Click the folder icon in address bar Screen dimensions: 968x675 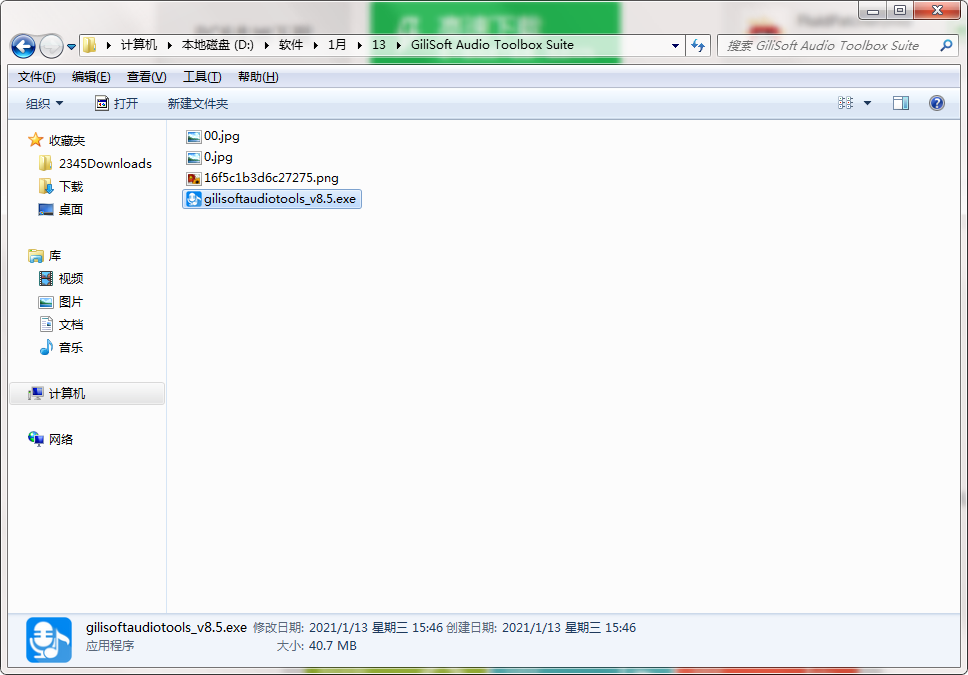[90, 45]
